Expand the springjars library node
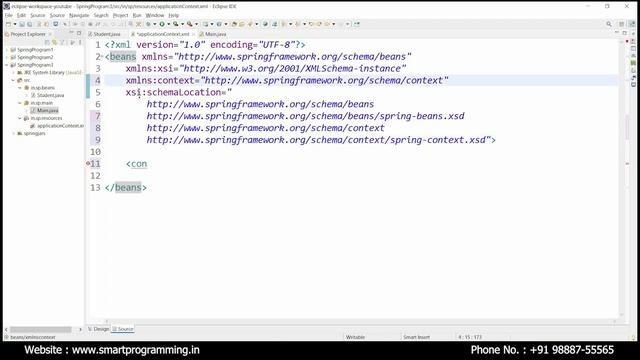 pos(13,133)
